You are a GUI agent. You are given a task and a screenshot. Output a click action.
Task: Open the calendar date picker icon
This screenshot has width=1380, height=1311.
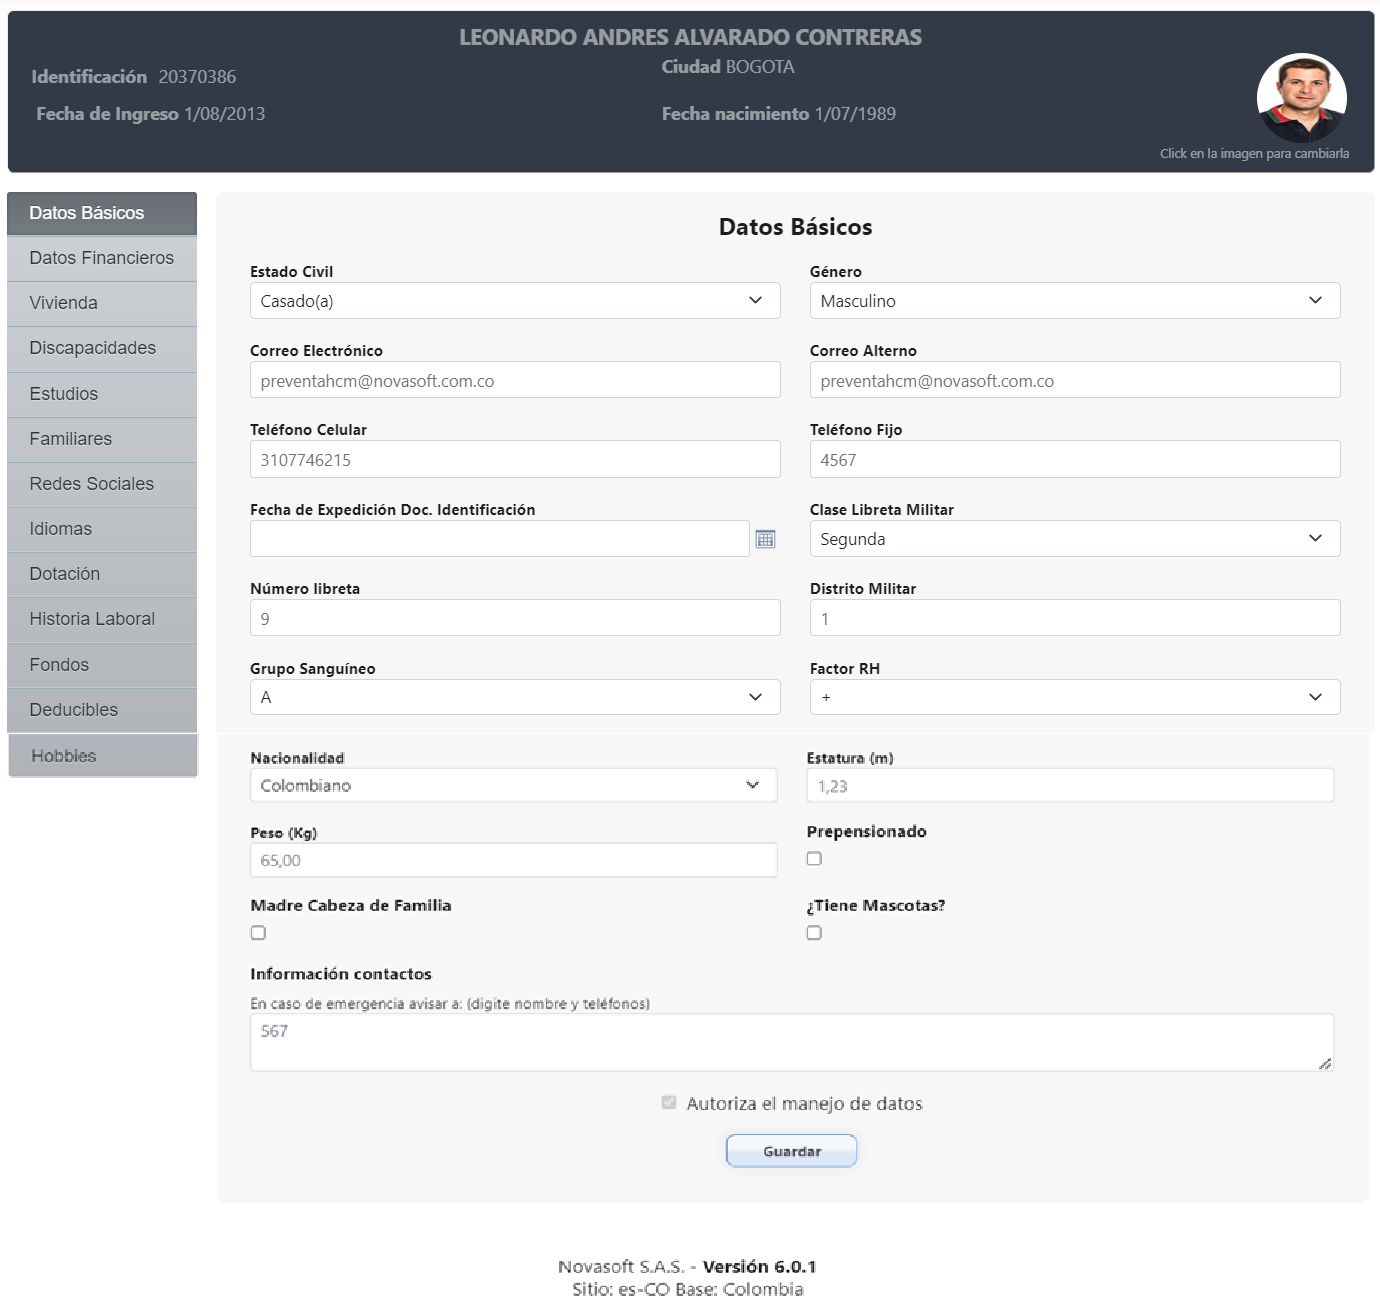click(765, 539)
